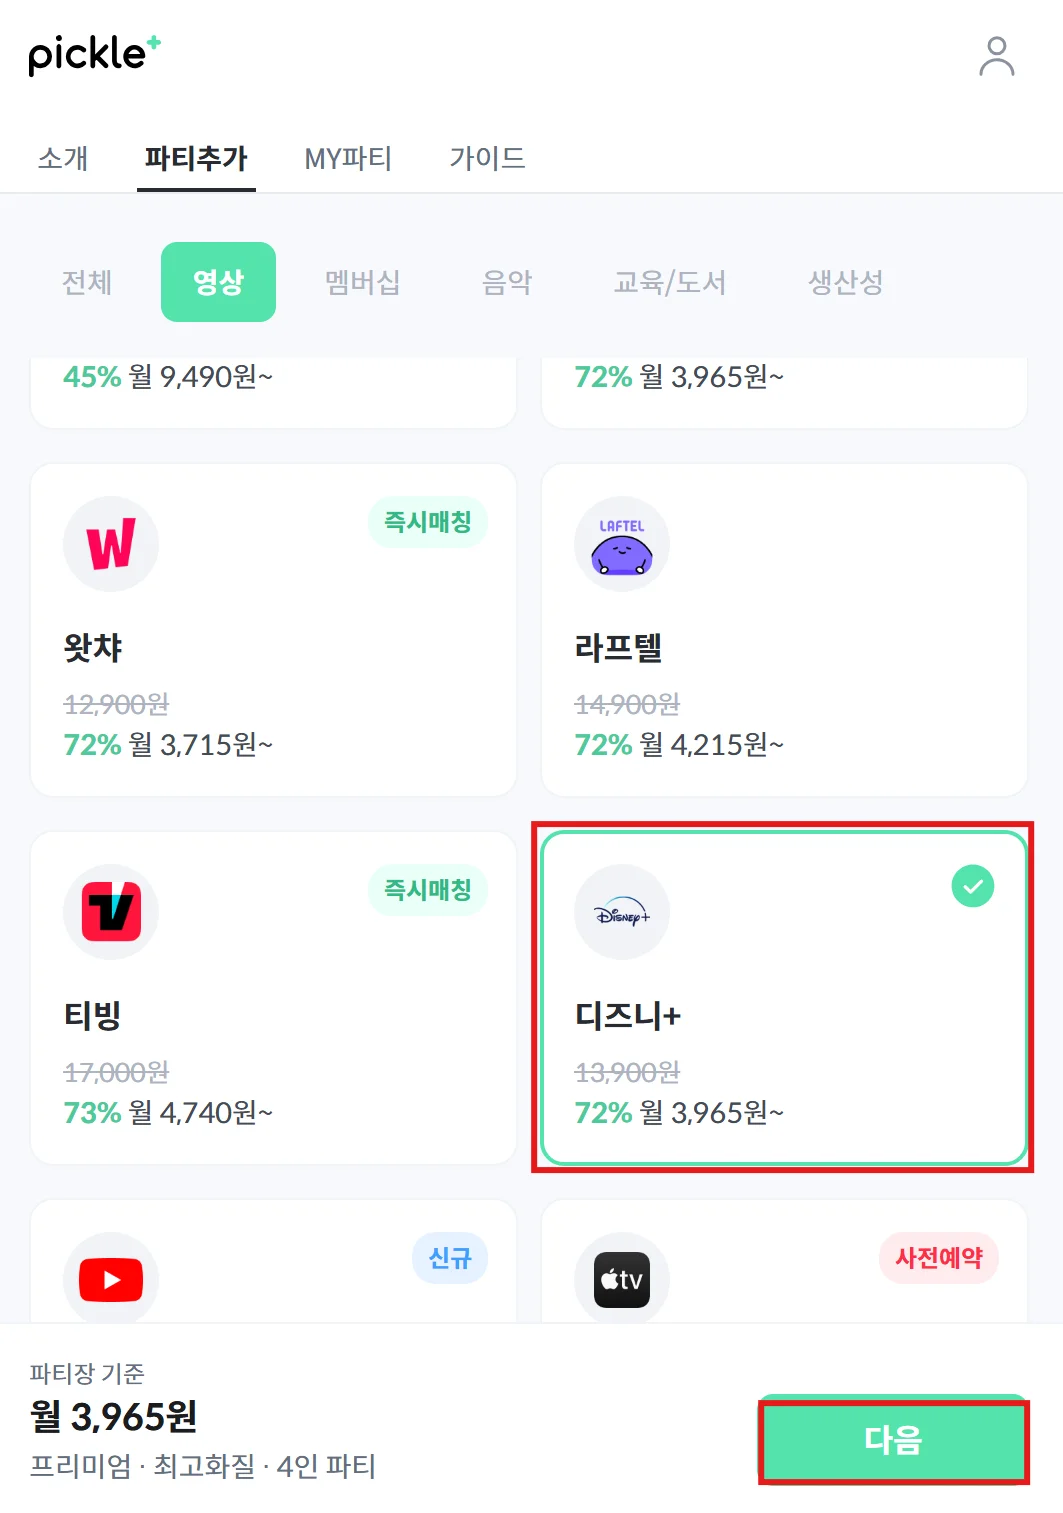
Task: Click the 즉시매칭 badge on 왓챠
Action: (427, 522)
